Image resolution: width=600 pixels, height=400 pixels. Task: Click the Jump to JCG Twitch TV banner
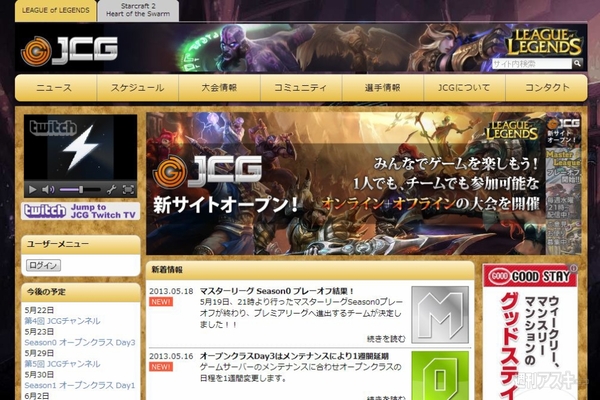(80, 211)
